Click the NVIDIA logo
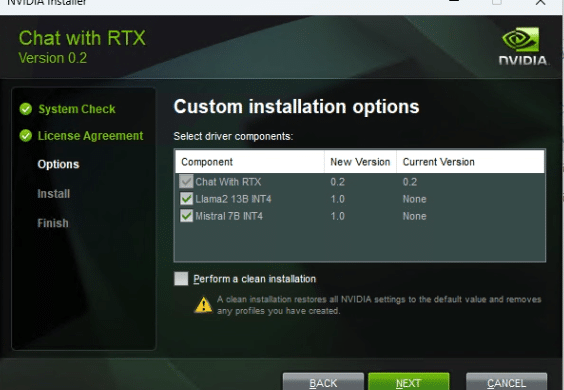This screenshot has width=564, height=390. [x=524, y=47]
